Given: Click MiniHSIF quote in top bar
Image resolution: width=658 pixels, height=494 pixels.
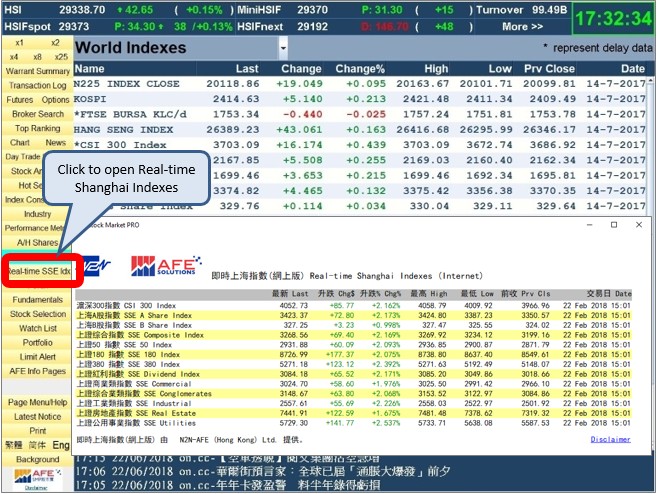Looking at the screenshot, I should click(x=354, y=10).
